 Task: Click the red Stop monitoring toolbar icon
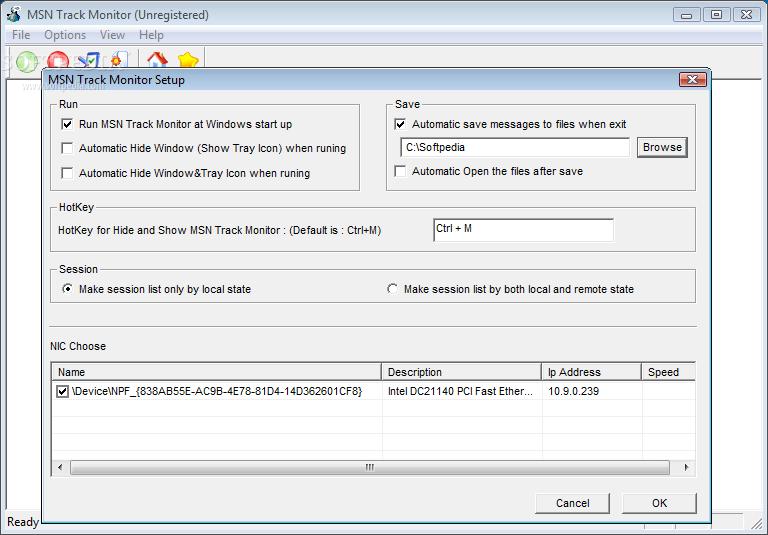point(58,60)
